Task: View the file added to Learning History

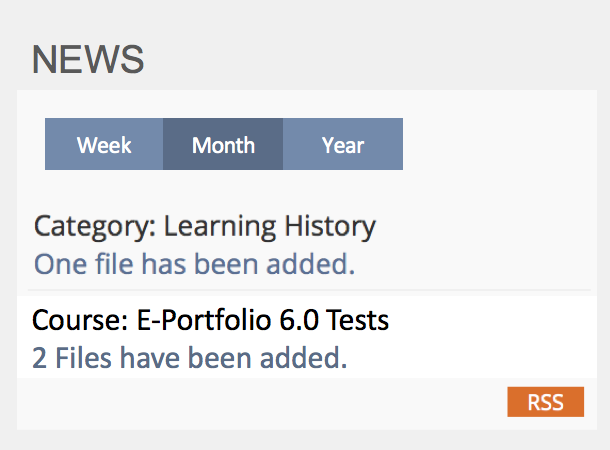Action: click(x=194, y=264)
